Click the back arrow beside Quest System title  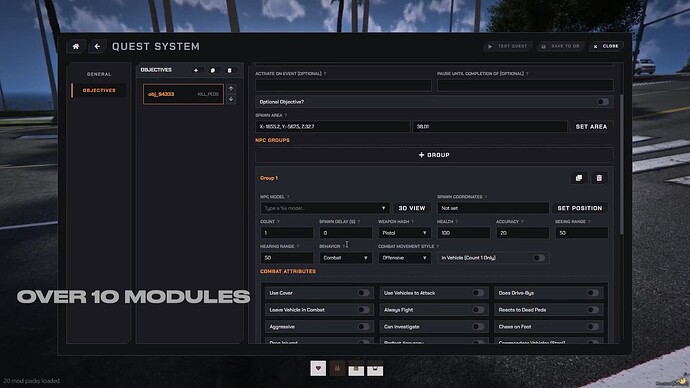(97, 46)
